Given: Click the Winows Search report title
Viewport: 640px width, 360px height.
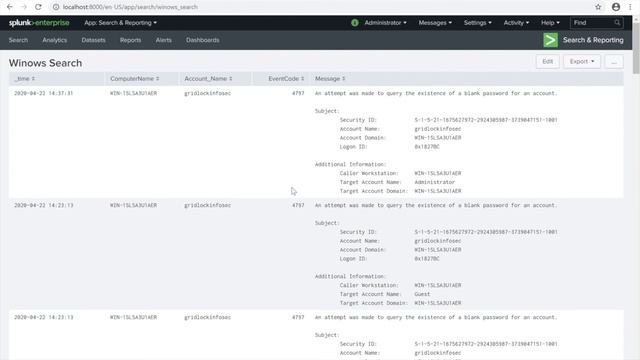Looking at the screenshot, I should [45, 63].
